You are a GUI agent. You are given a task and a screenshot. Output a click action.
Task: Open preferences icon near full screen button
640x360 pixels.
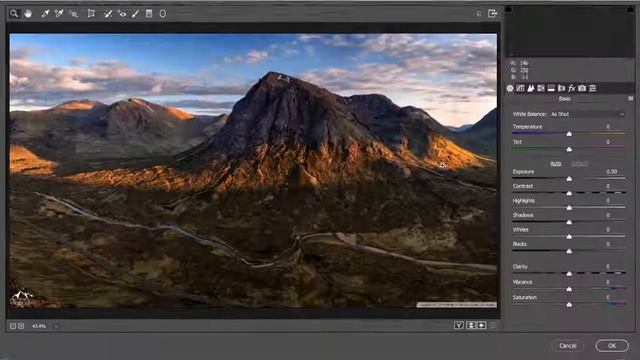(479, 13)
